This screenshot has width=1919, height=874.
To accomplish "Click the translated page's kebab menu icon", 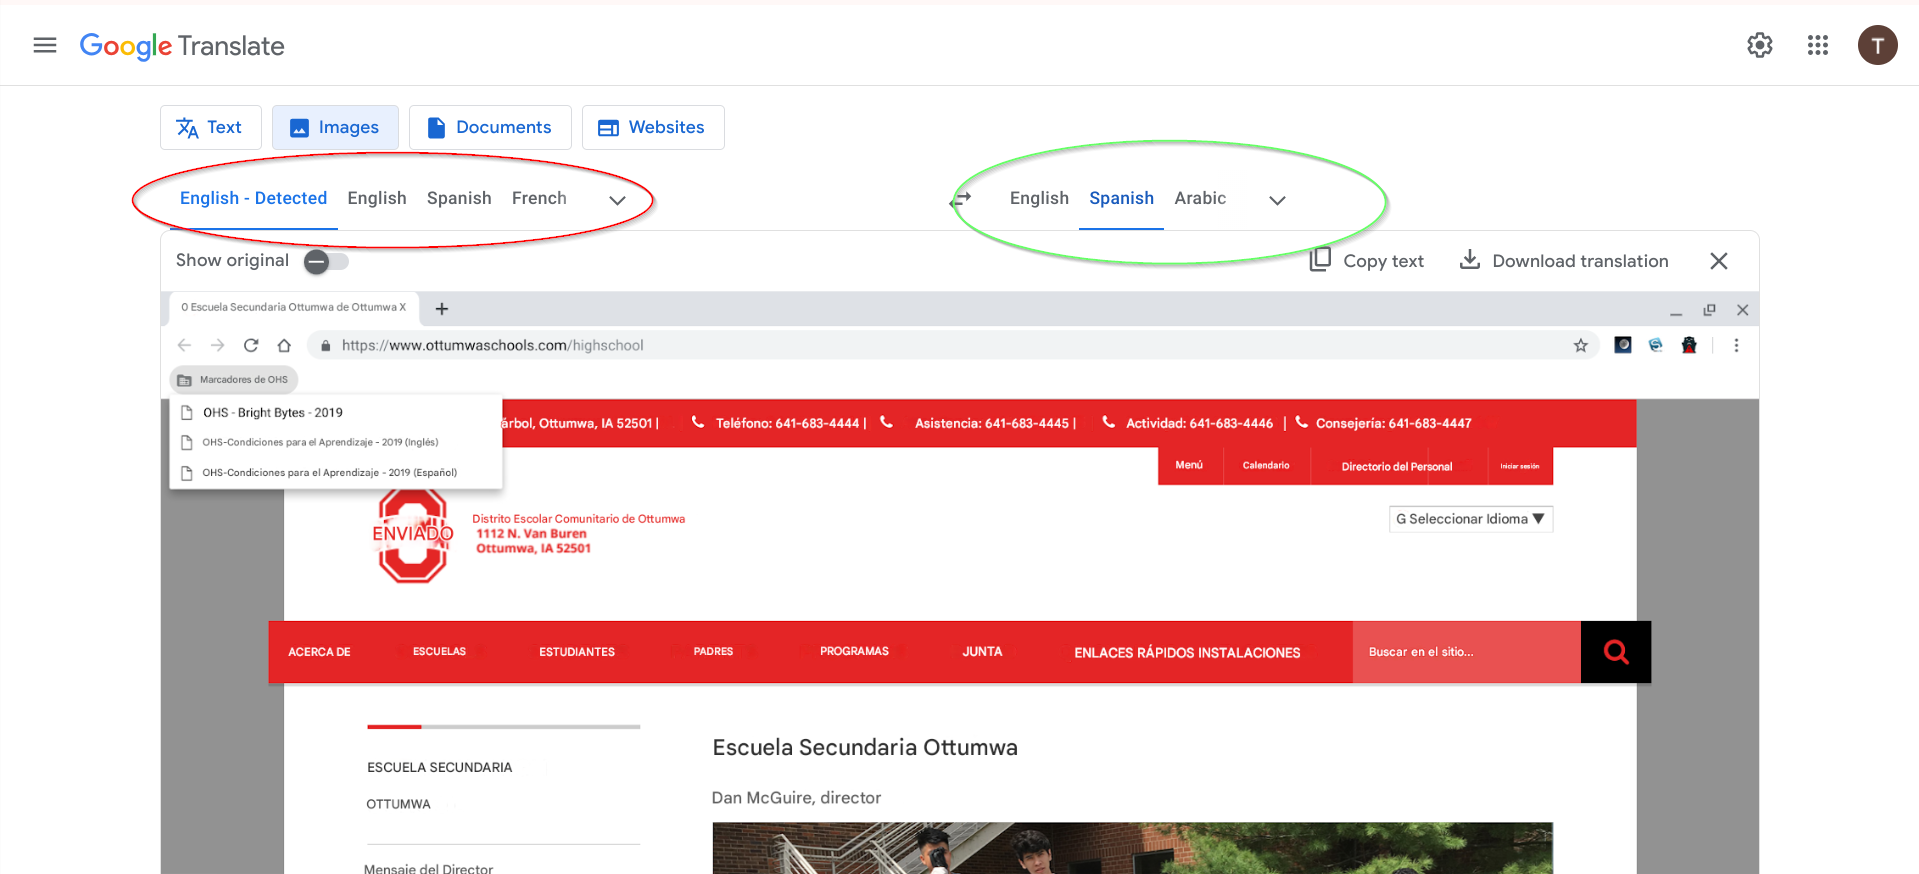I will 1736,345.
